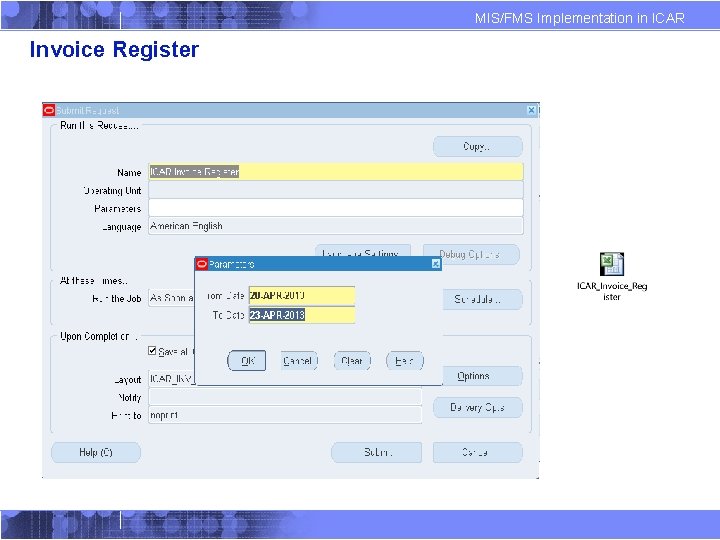The height and width of the screenshot is (540, 720).
Task: Click the Name field with ICAR Invoice Register
Action: tap(336, 172)
